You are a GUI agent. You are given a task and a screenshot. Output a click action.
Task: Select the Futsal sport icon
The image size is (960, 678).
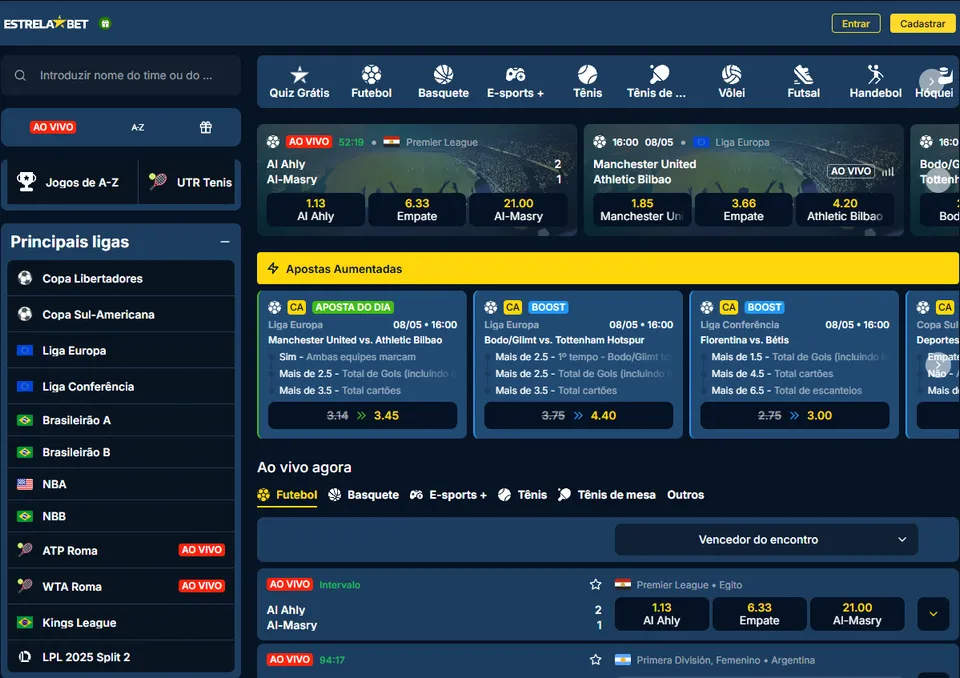pyautogui.click(x=803, y=75)
